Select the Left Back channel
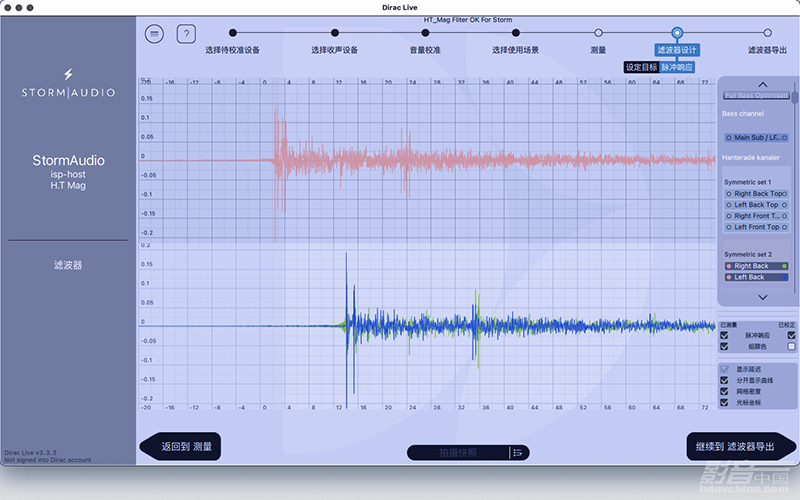This screenshot has height=500, width=800. click(x=757, y=278)
